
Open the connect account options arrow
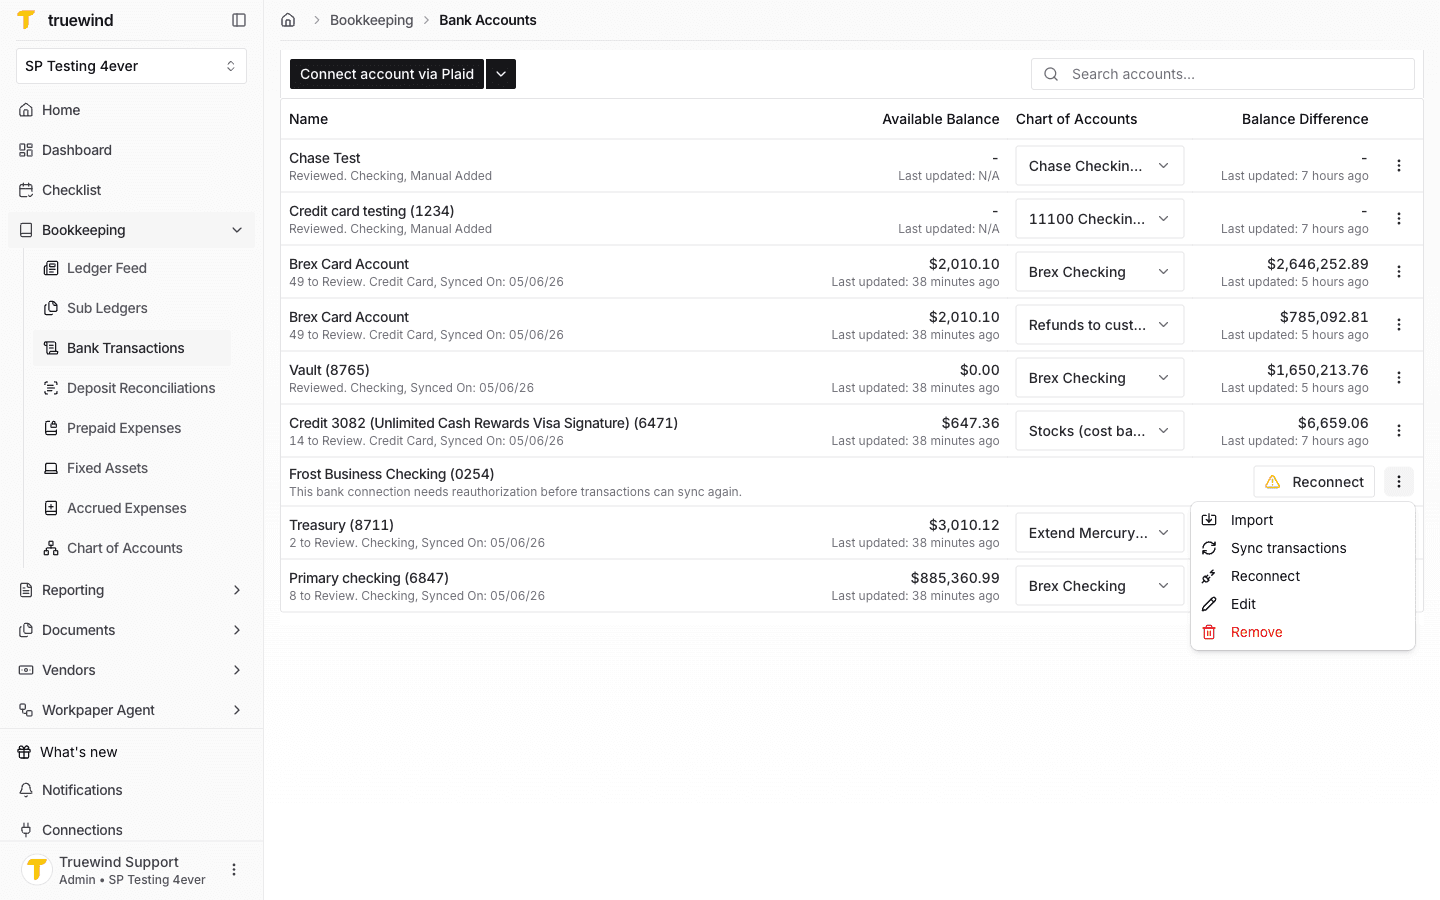(x=501, y=74)
